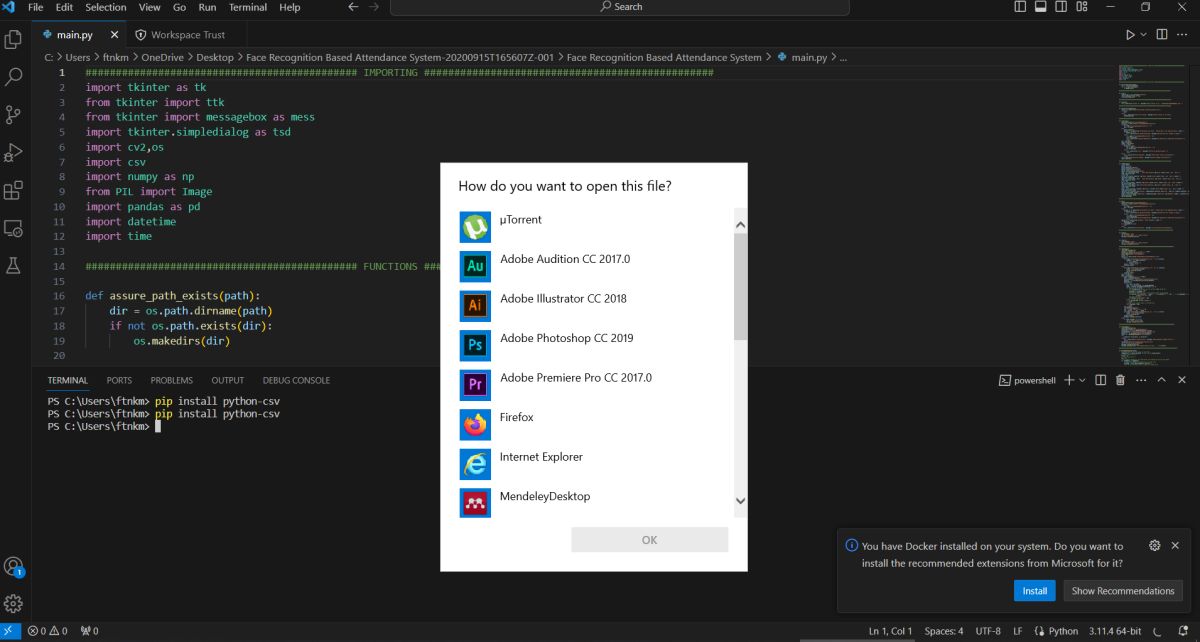Expand breadcrumb ellipsis after main.py
Viewport: 1200px width, 642px height.
click(x=843, y=57)
